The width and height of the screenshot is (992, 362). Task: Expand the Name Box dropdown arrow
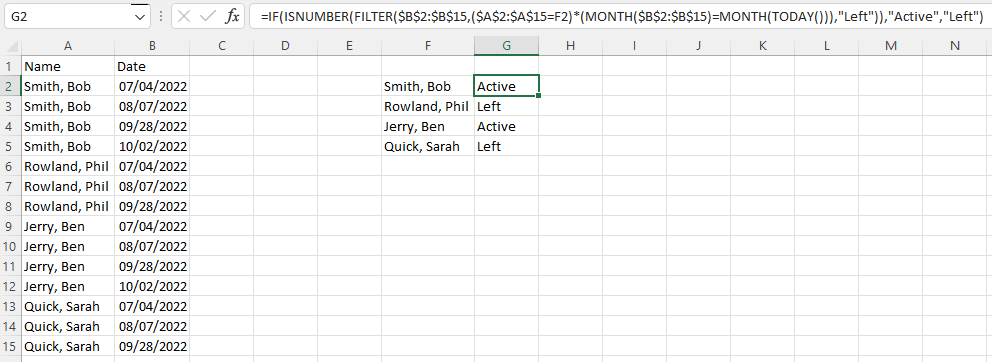tap(140, 17)
